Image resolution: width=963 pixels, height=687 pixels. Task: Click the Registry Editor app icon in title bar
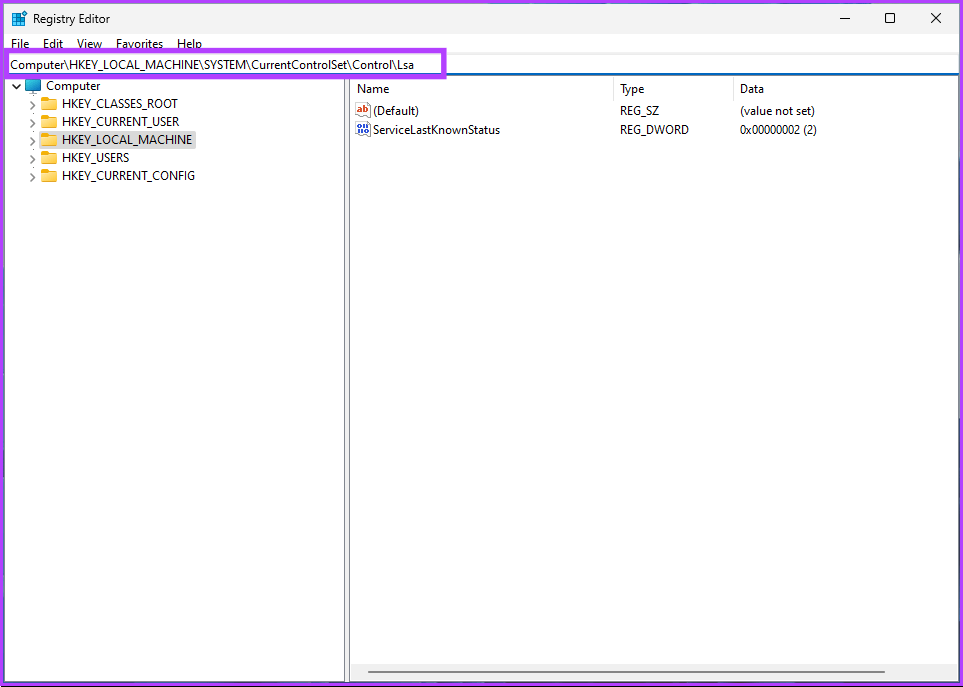point(19,18)
